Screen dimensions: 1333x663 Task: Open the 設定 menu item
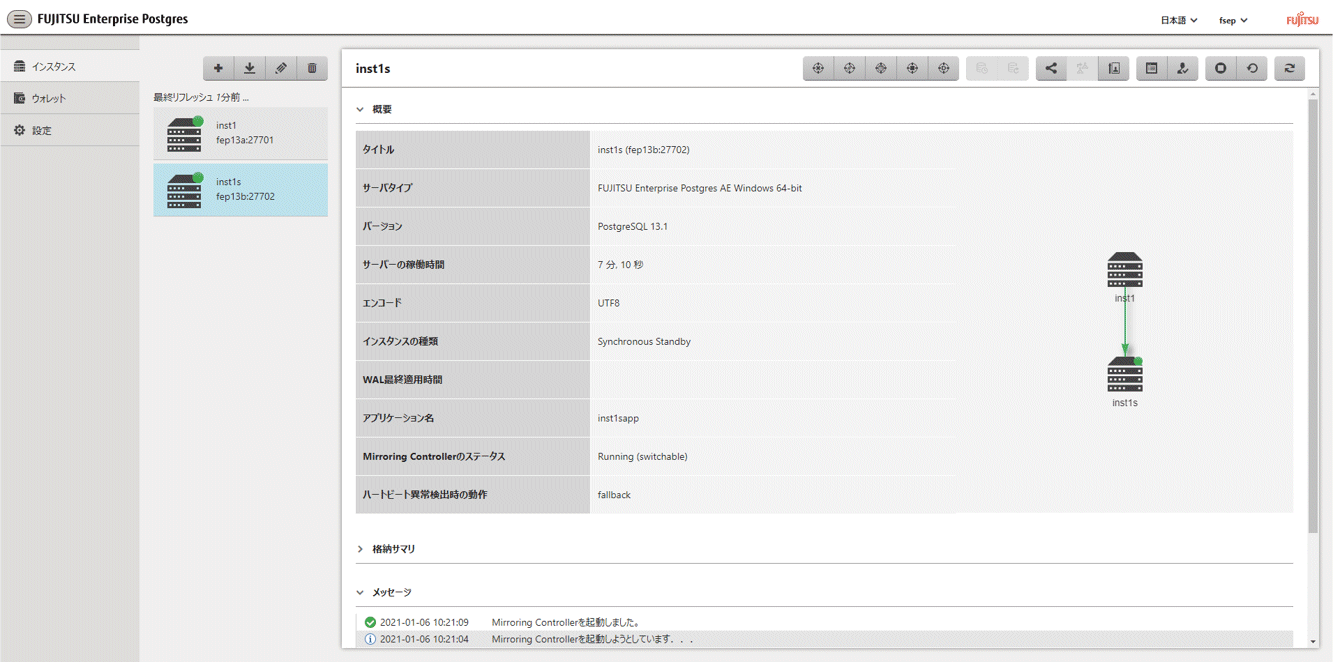(70, 130)
